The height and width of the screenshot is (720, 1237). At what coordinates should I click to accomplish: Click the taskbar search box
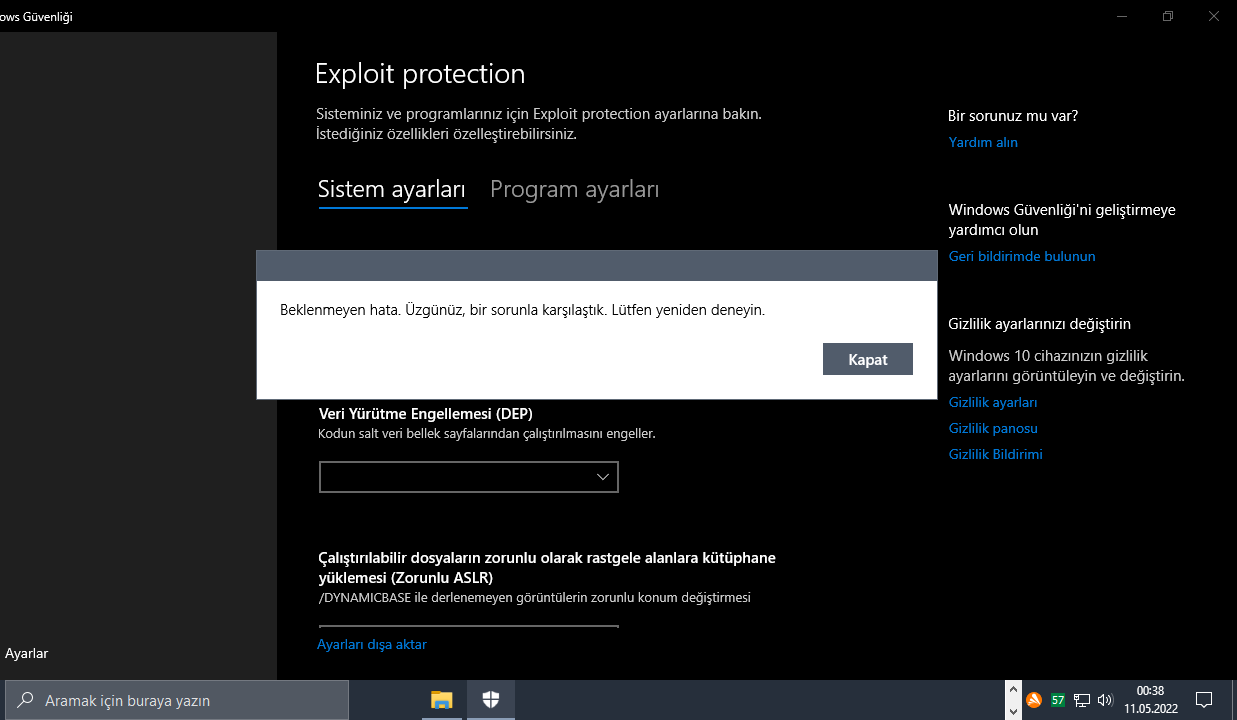coord(177,700)
